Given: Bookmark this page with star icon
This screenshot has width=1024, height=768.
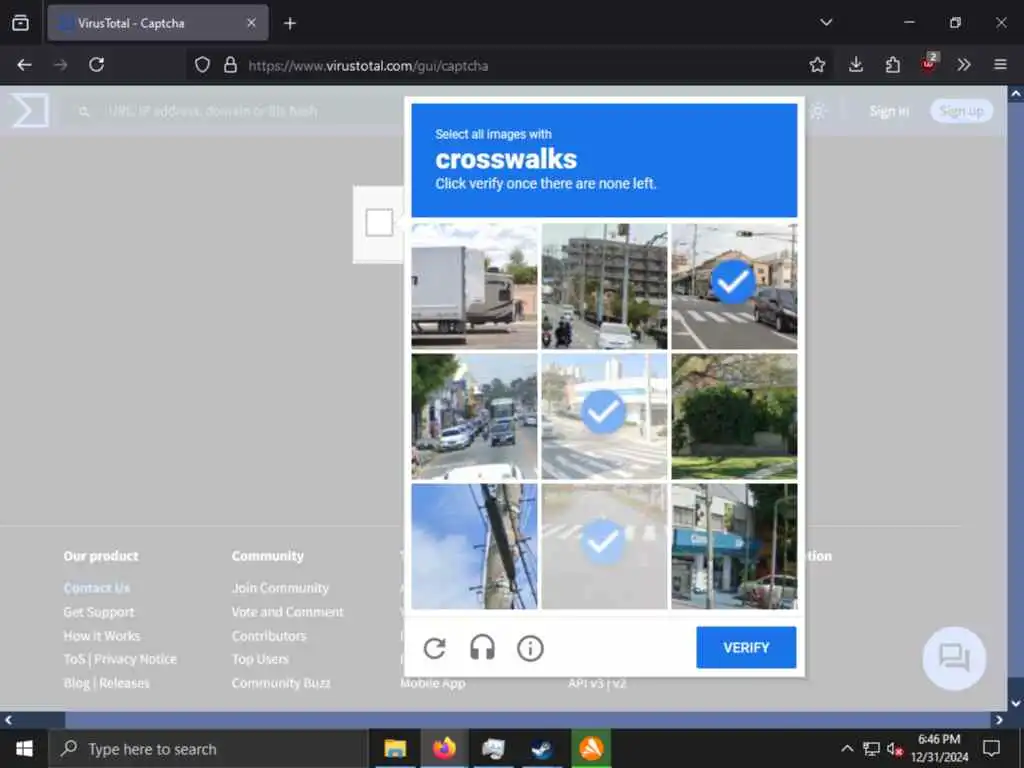Looking at the screenshot, I should point(817,65).
